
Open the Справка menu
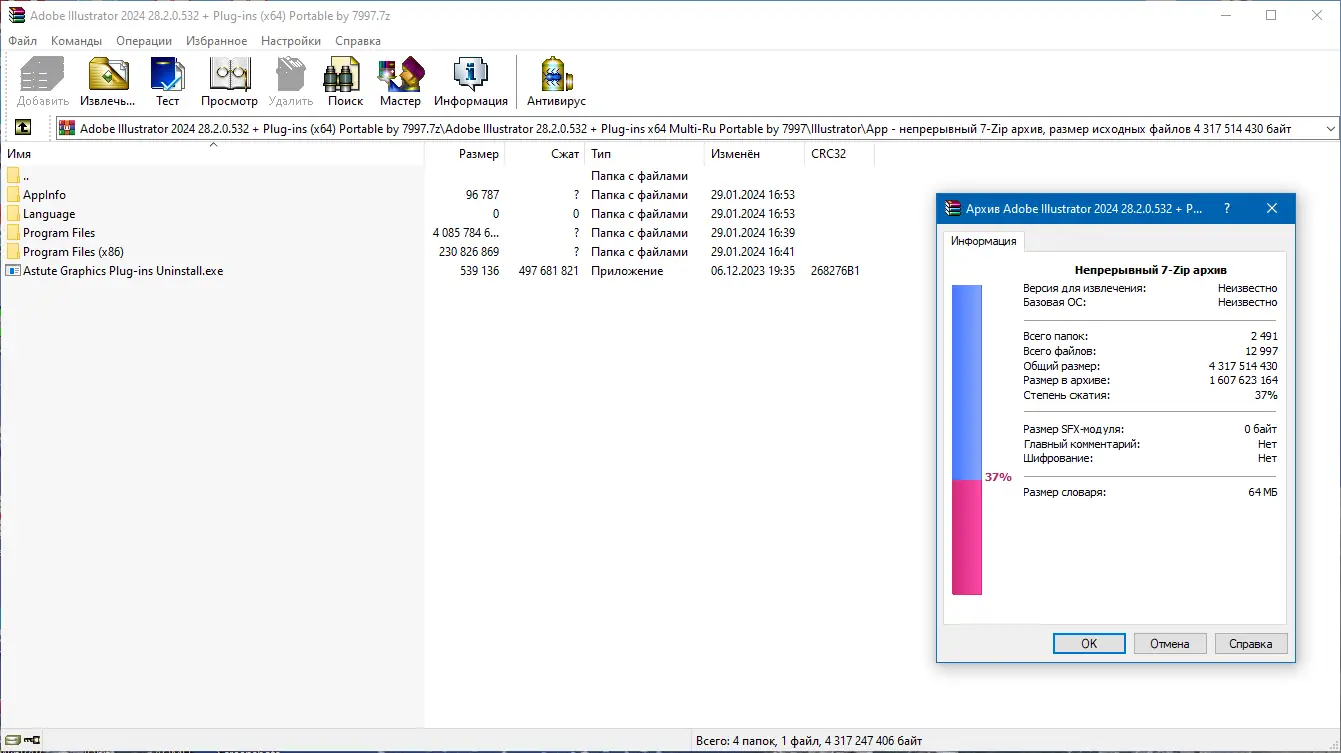[x=358, y=41]
